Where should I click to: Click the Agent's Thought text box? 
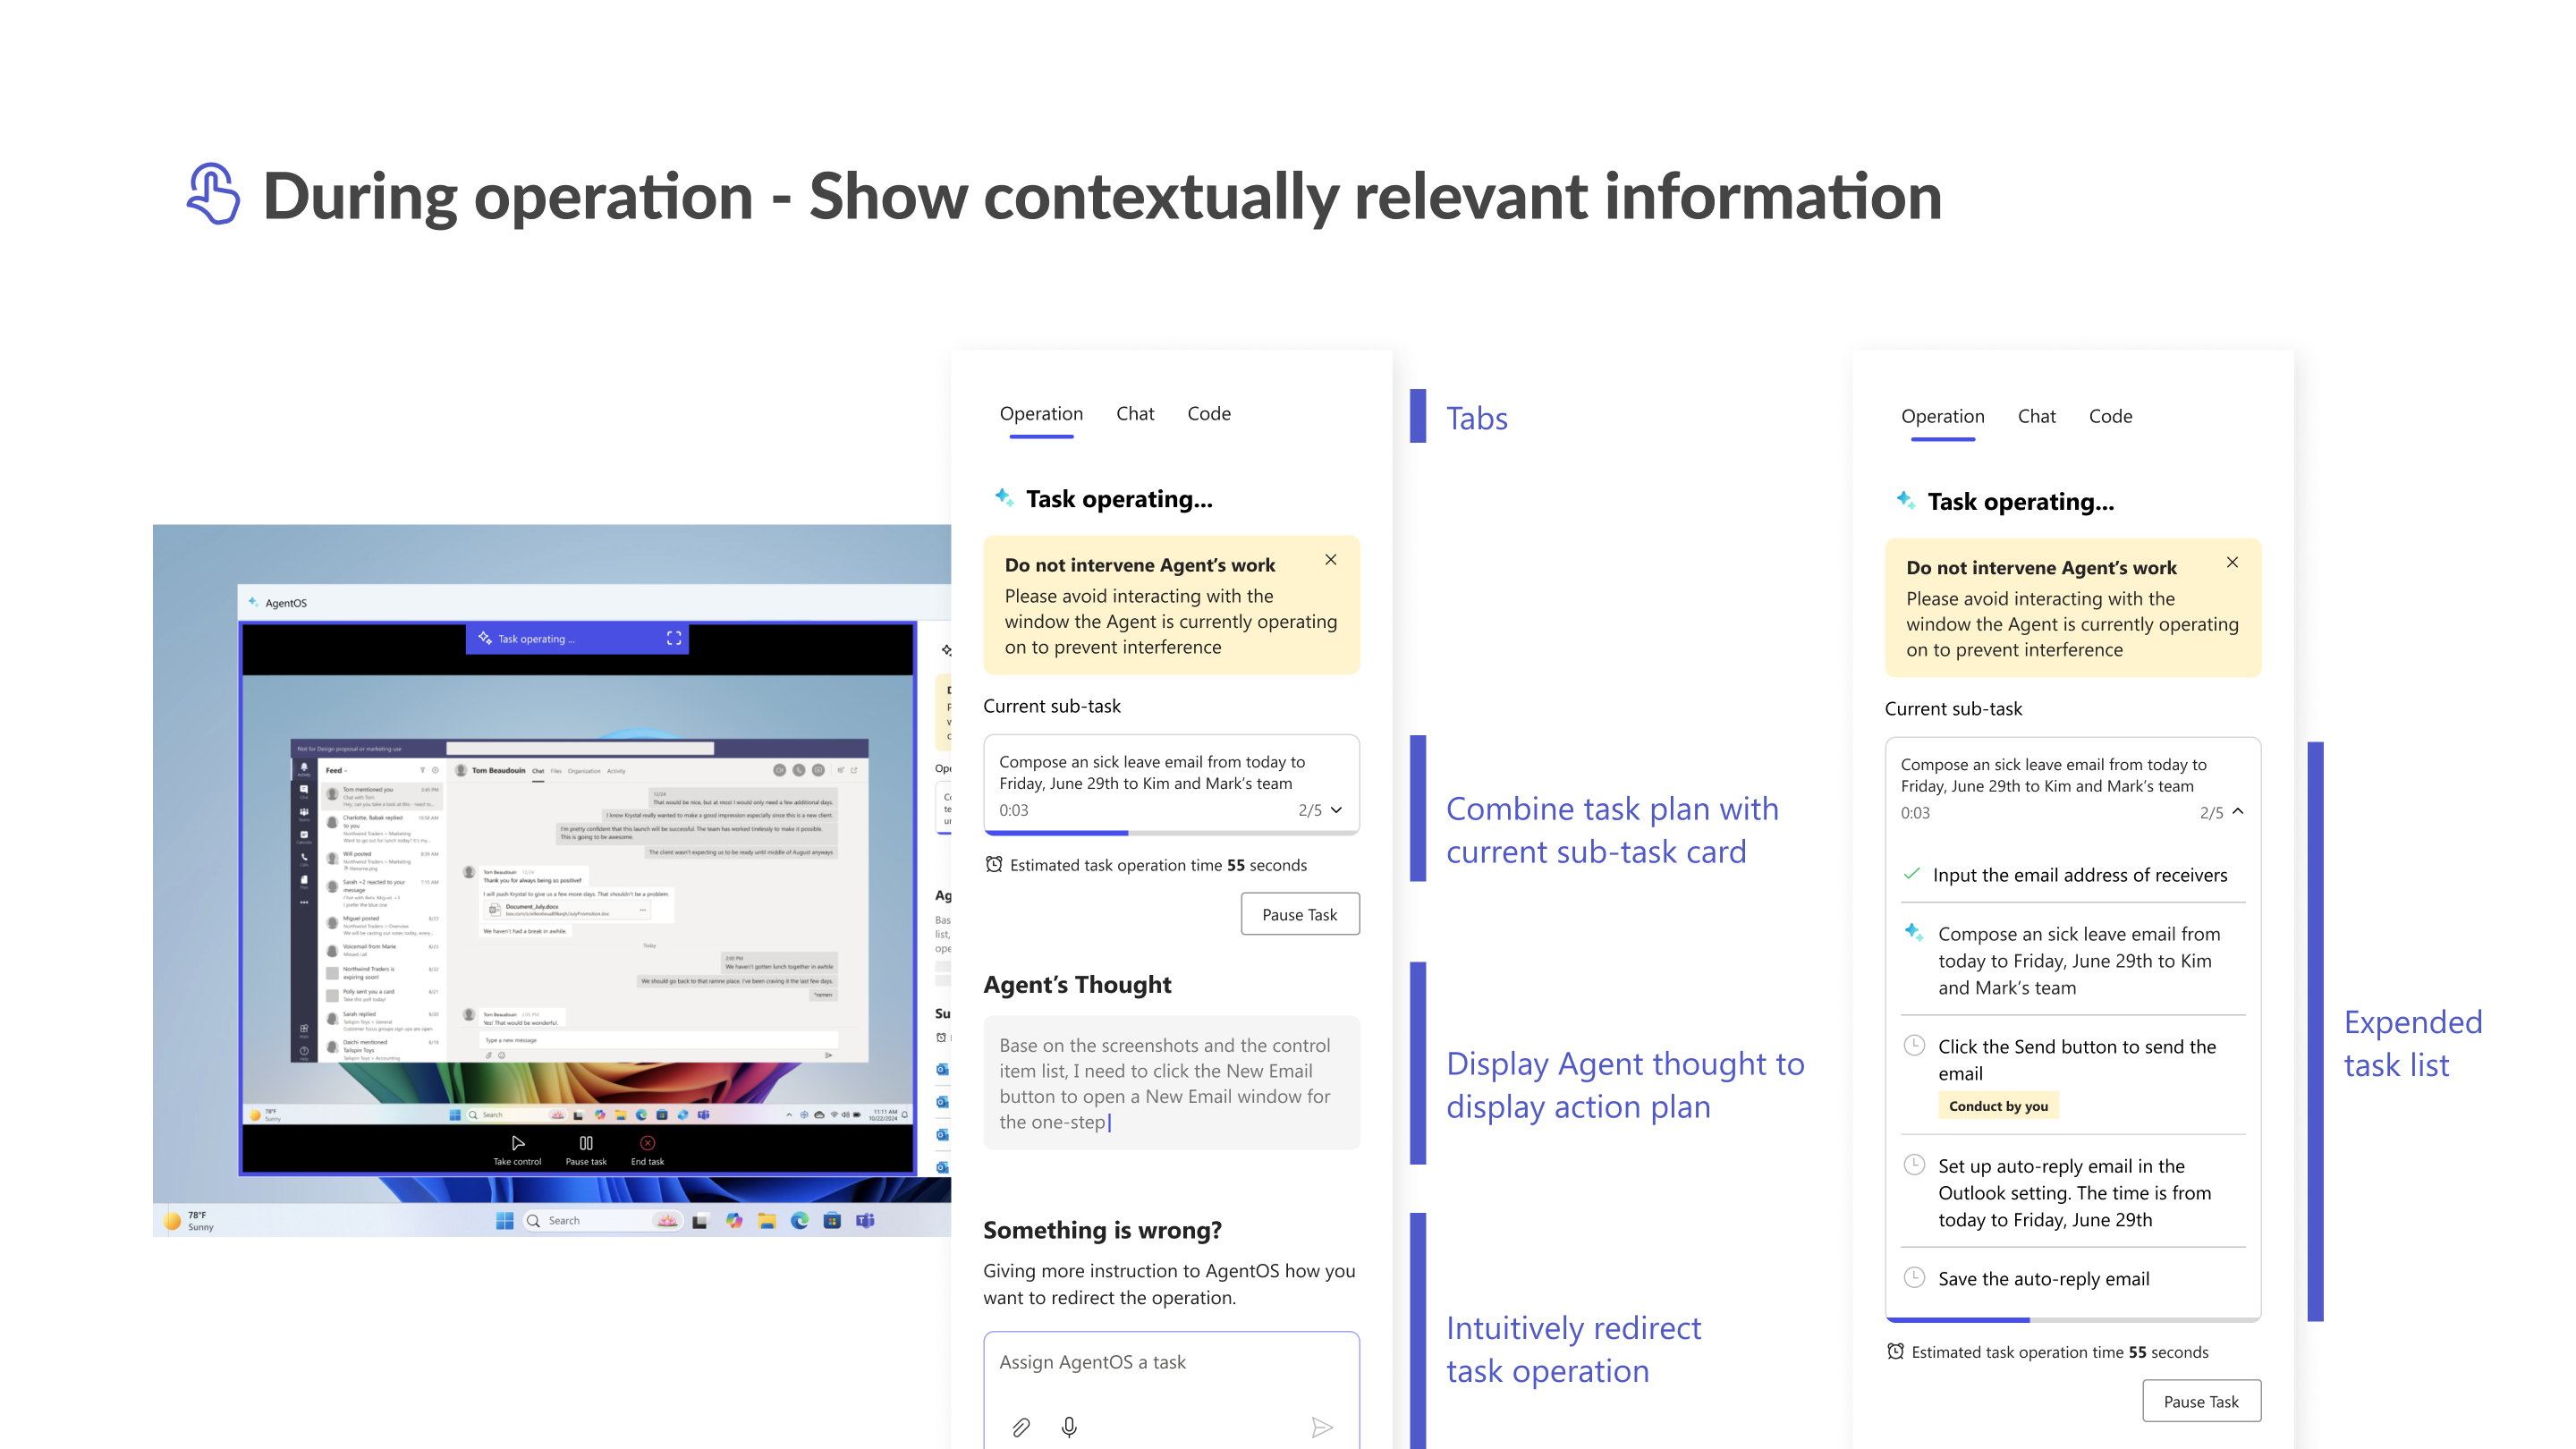coord(1171,1083)
